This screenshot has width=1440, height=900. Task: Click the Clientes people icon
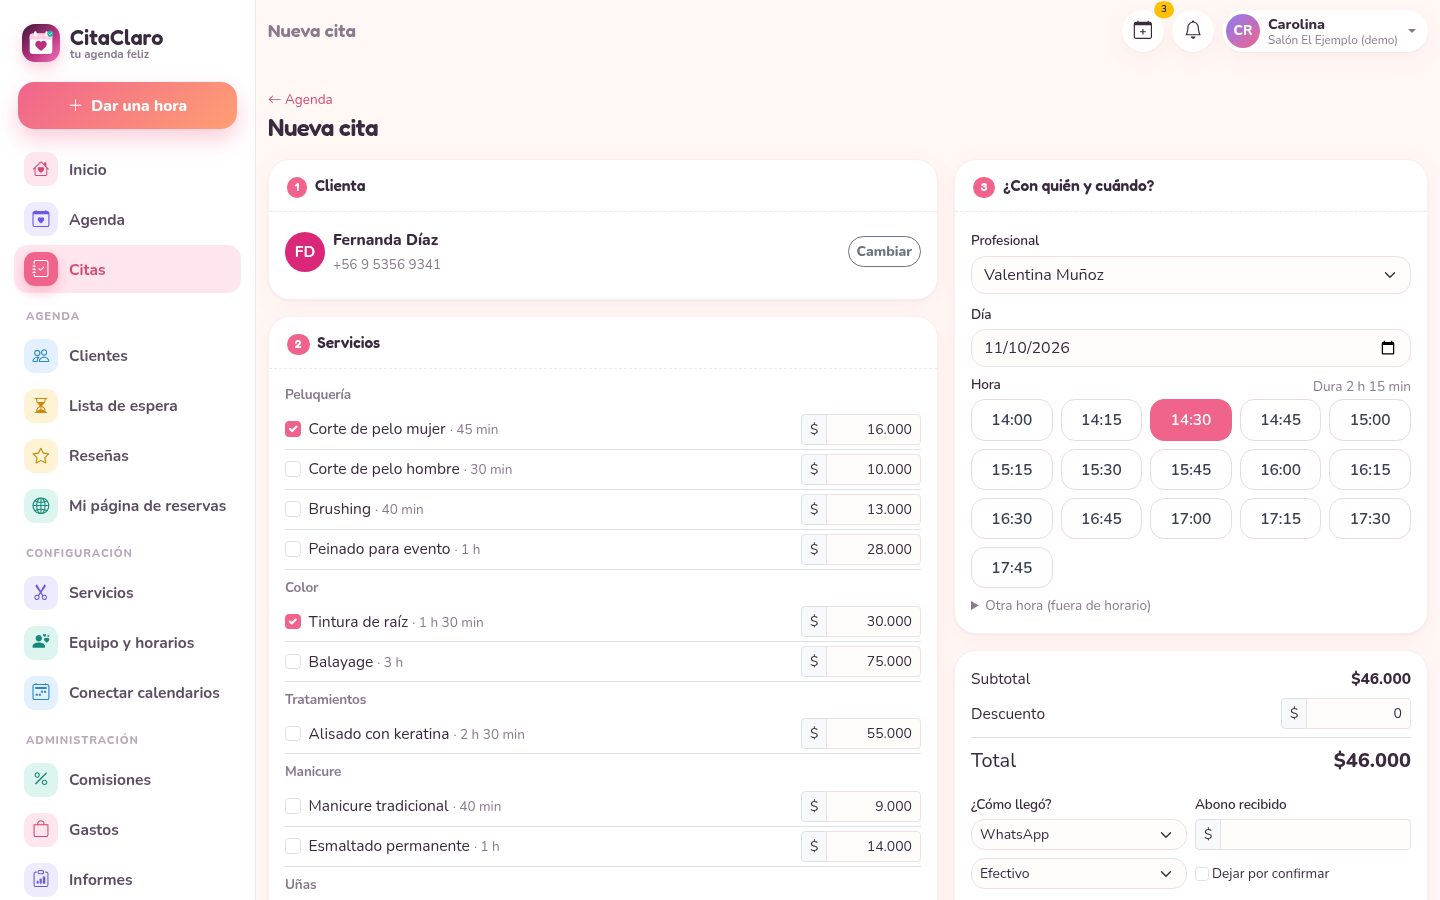coord(41,355)
